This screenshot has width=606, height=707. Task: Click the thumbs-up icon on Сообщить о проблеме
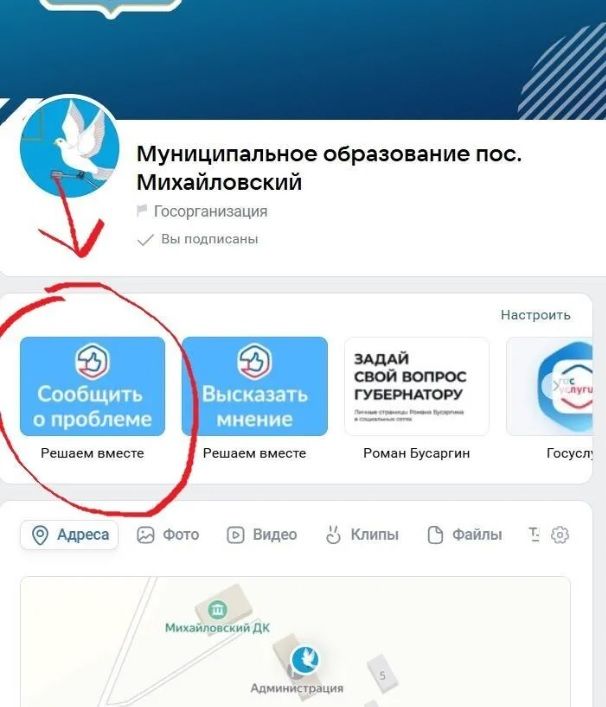[92, 361]
